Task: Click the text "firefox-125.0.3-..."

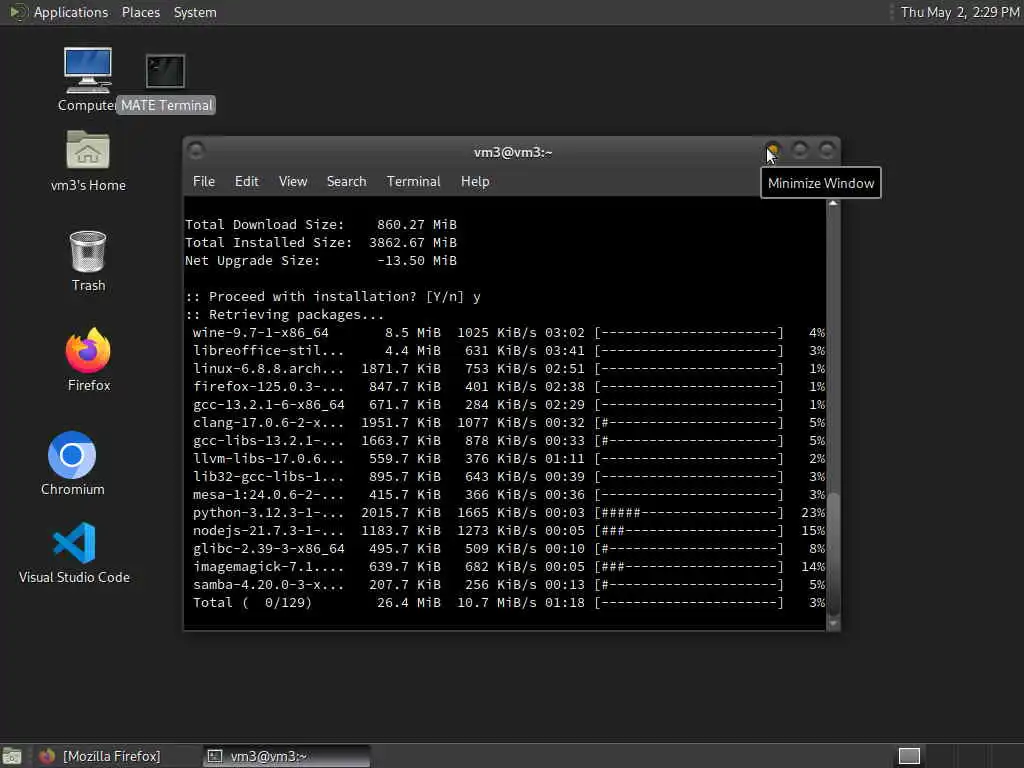Action: [268, 387]
